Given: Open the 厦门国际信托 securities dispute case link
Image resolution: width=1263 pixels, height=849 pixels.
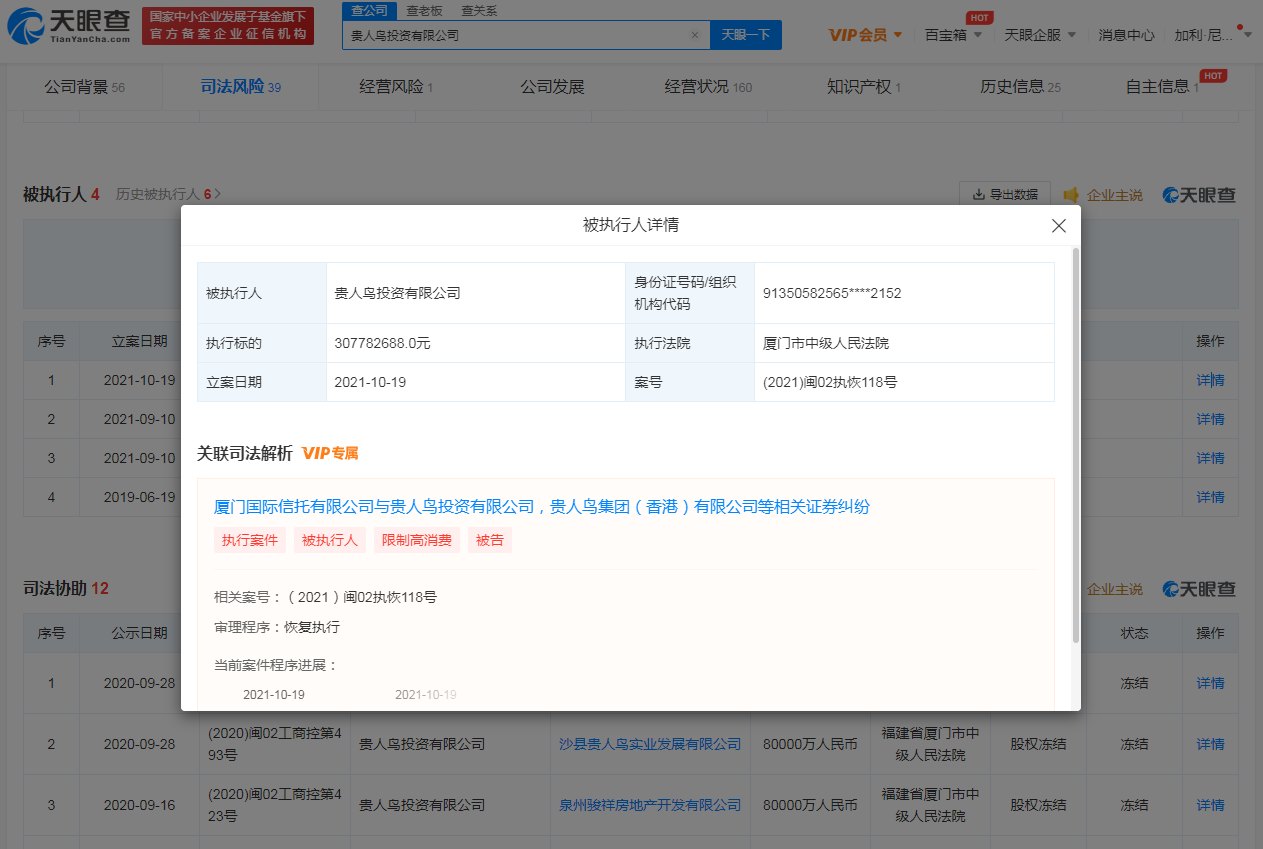Looking at the screenshot, I should [542, 507].
